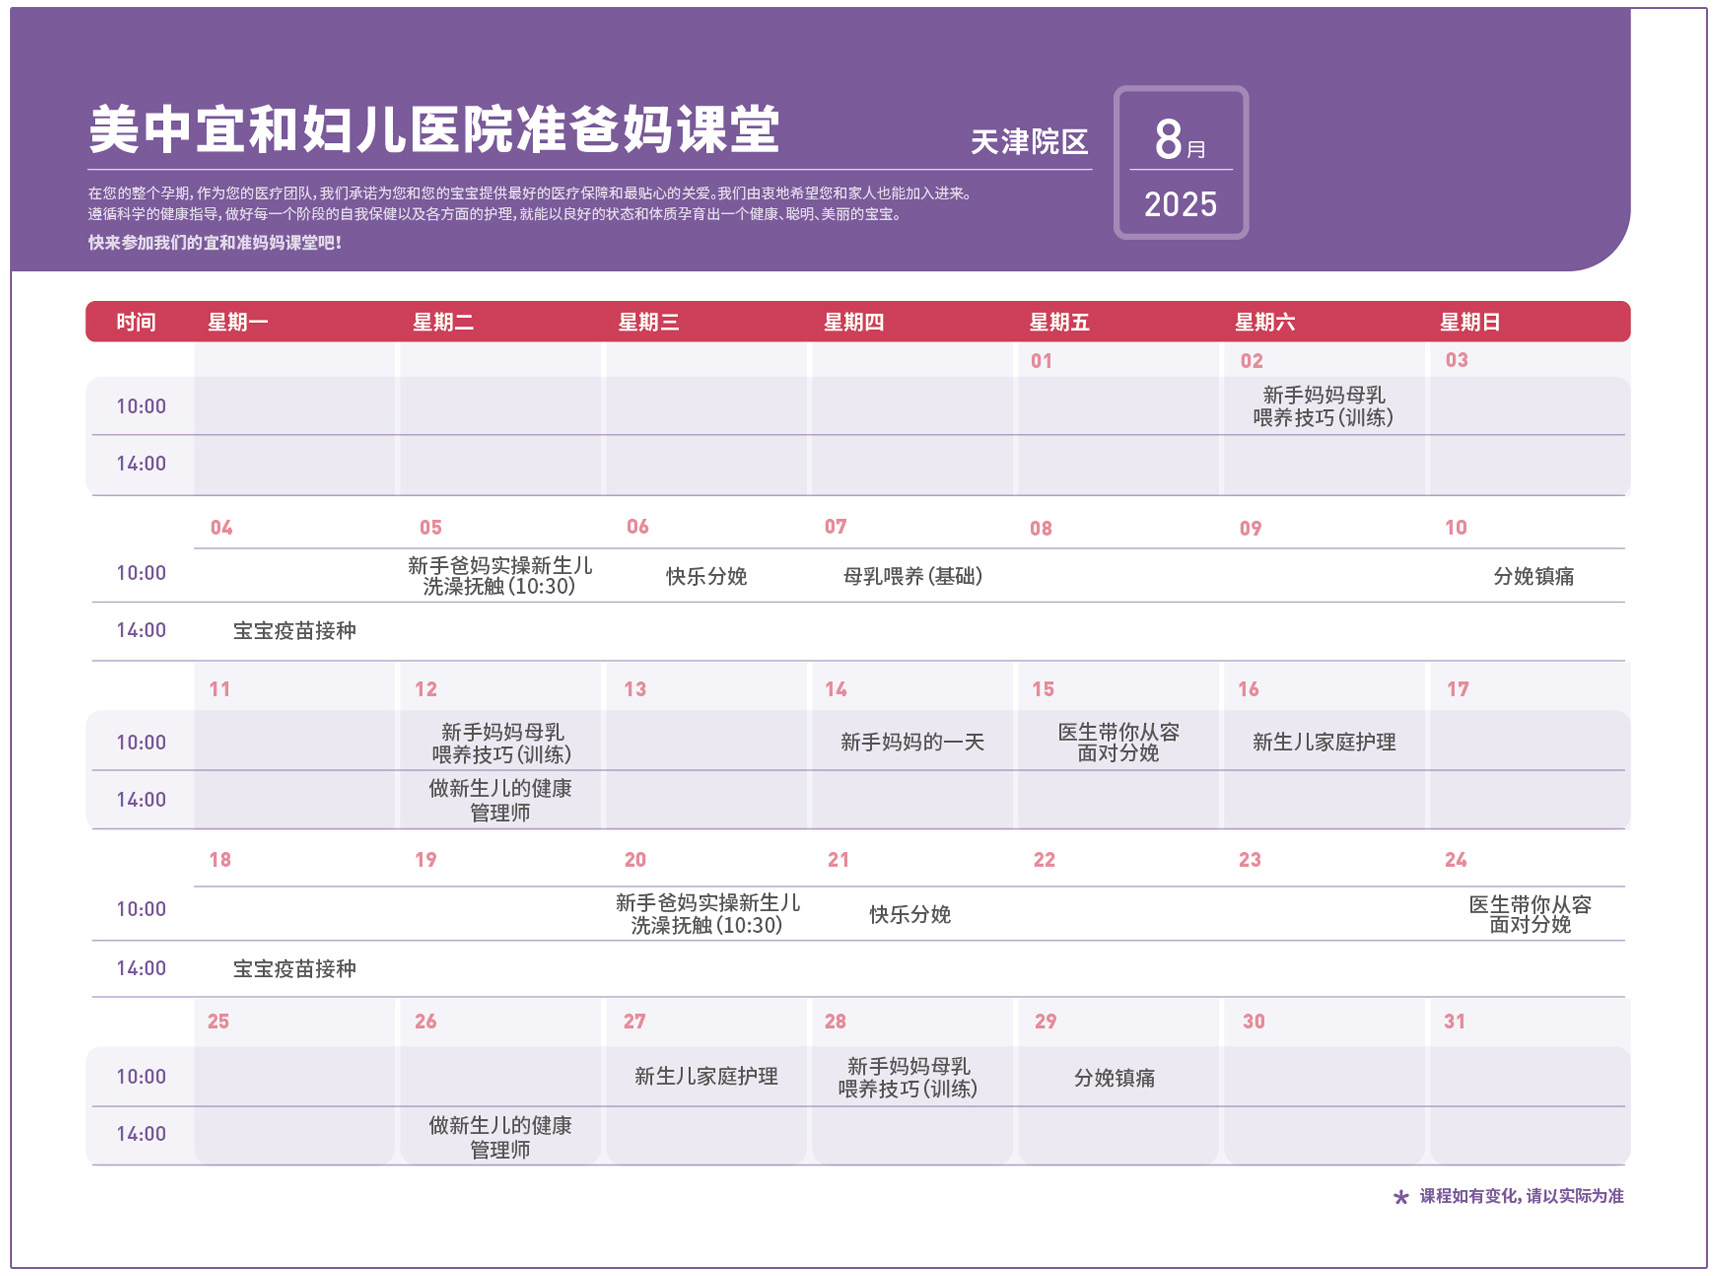Open 做新生儿的健康管理师 under date 12
1718x1276 pixels.
pyautogui.click(x=500, y=800)
